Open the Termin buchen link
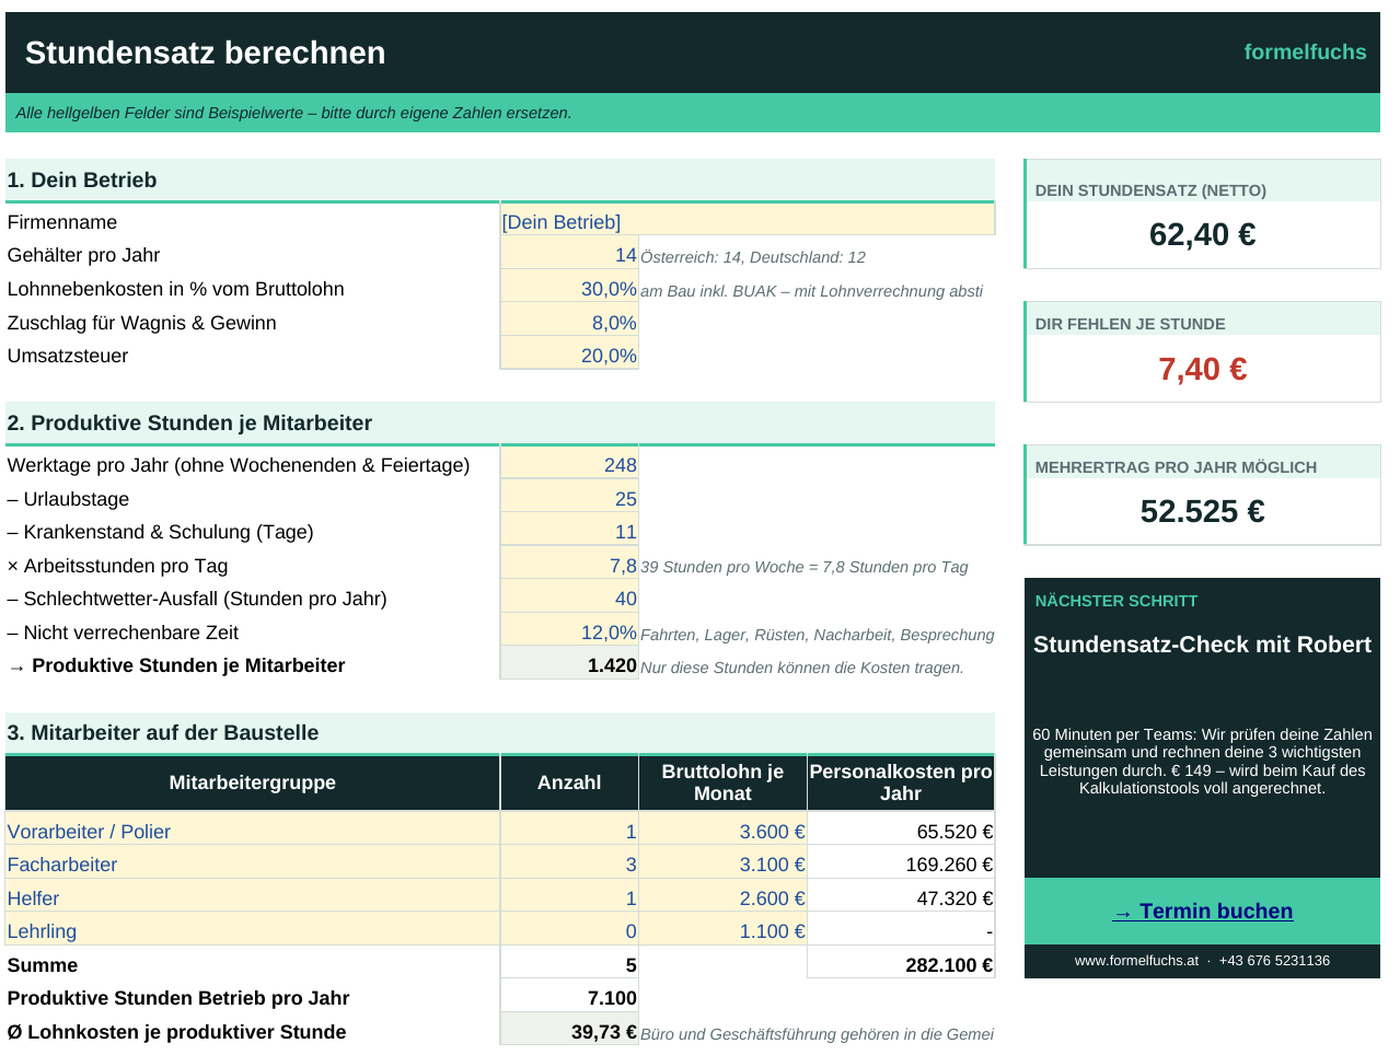The height and width of the screenshot is (1055, 1400). [1202, 911]
